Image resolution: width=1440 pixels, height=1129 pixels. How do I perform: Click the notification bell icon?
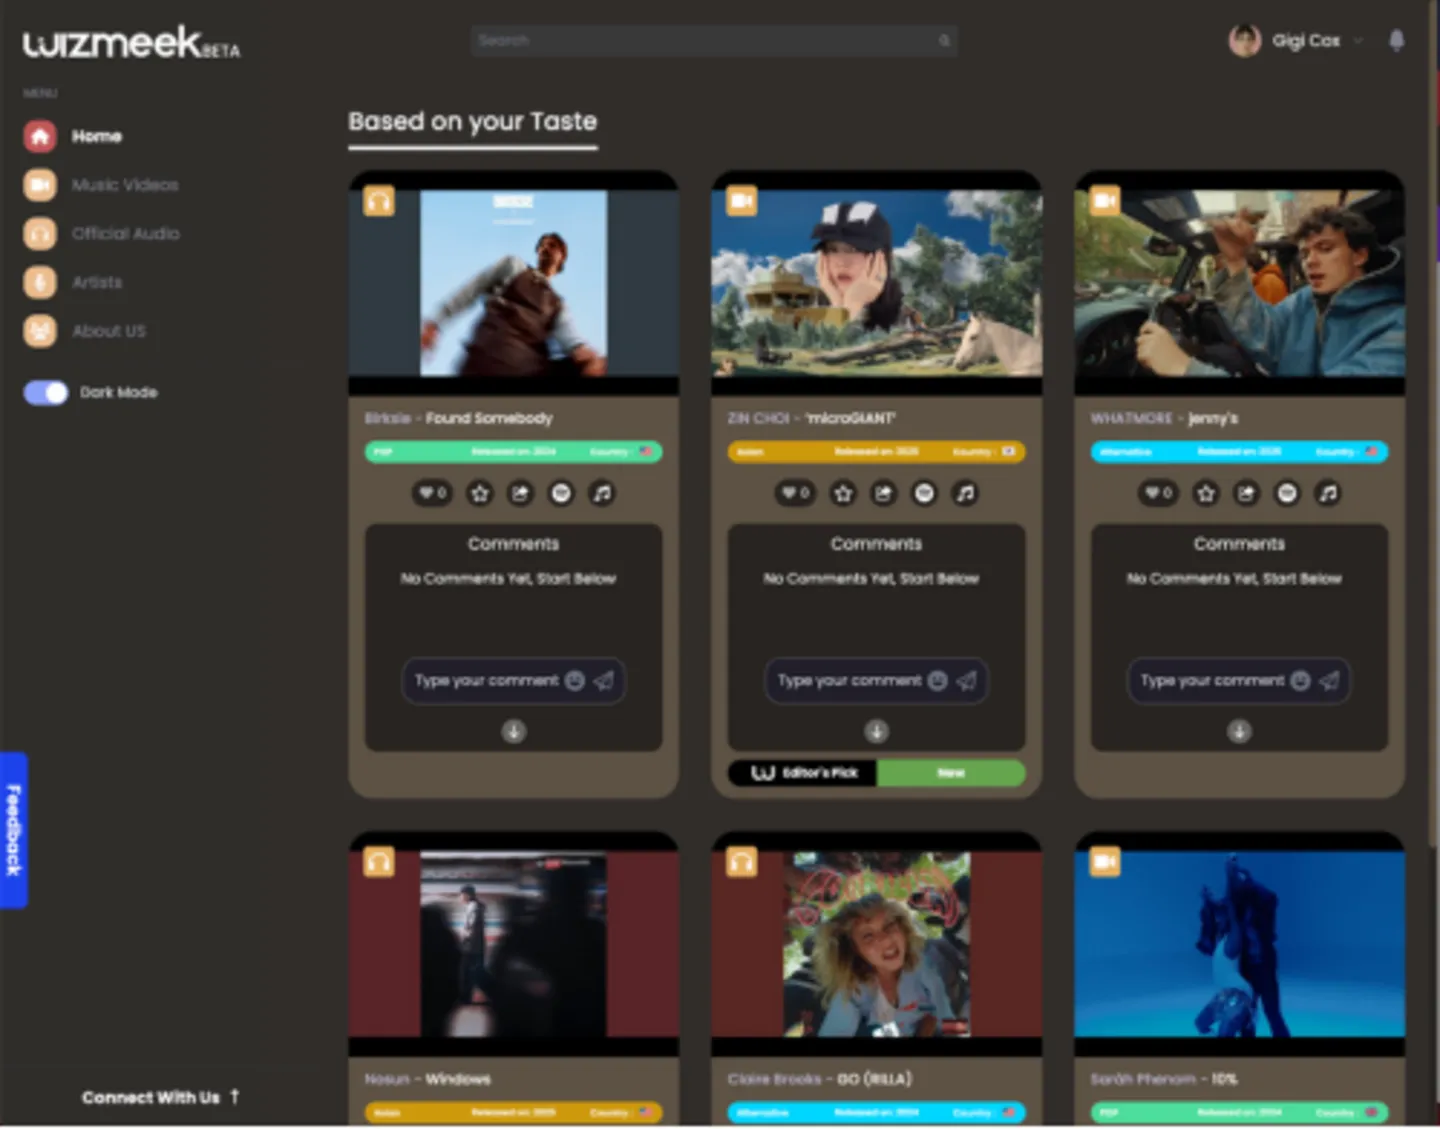point(1396,40)
